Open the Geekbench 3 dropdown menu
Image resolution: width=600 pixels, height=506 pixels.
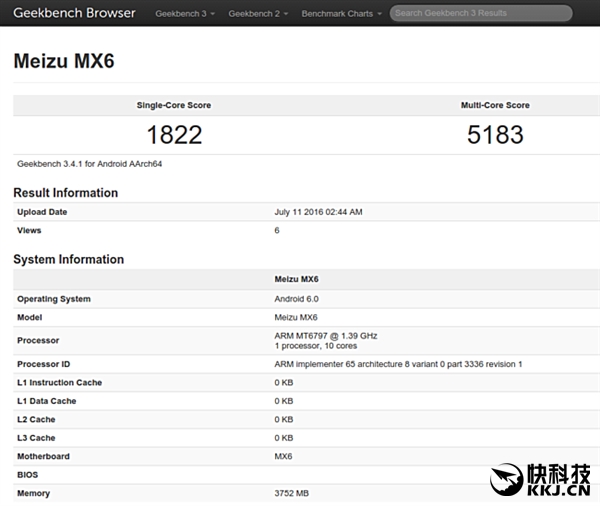click(x=185, y=14)
